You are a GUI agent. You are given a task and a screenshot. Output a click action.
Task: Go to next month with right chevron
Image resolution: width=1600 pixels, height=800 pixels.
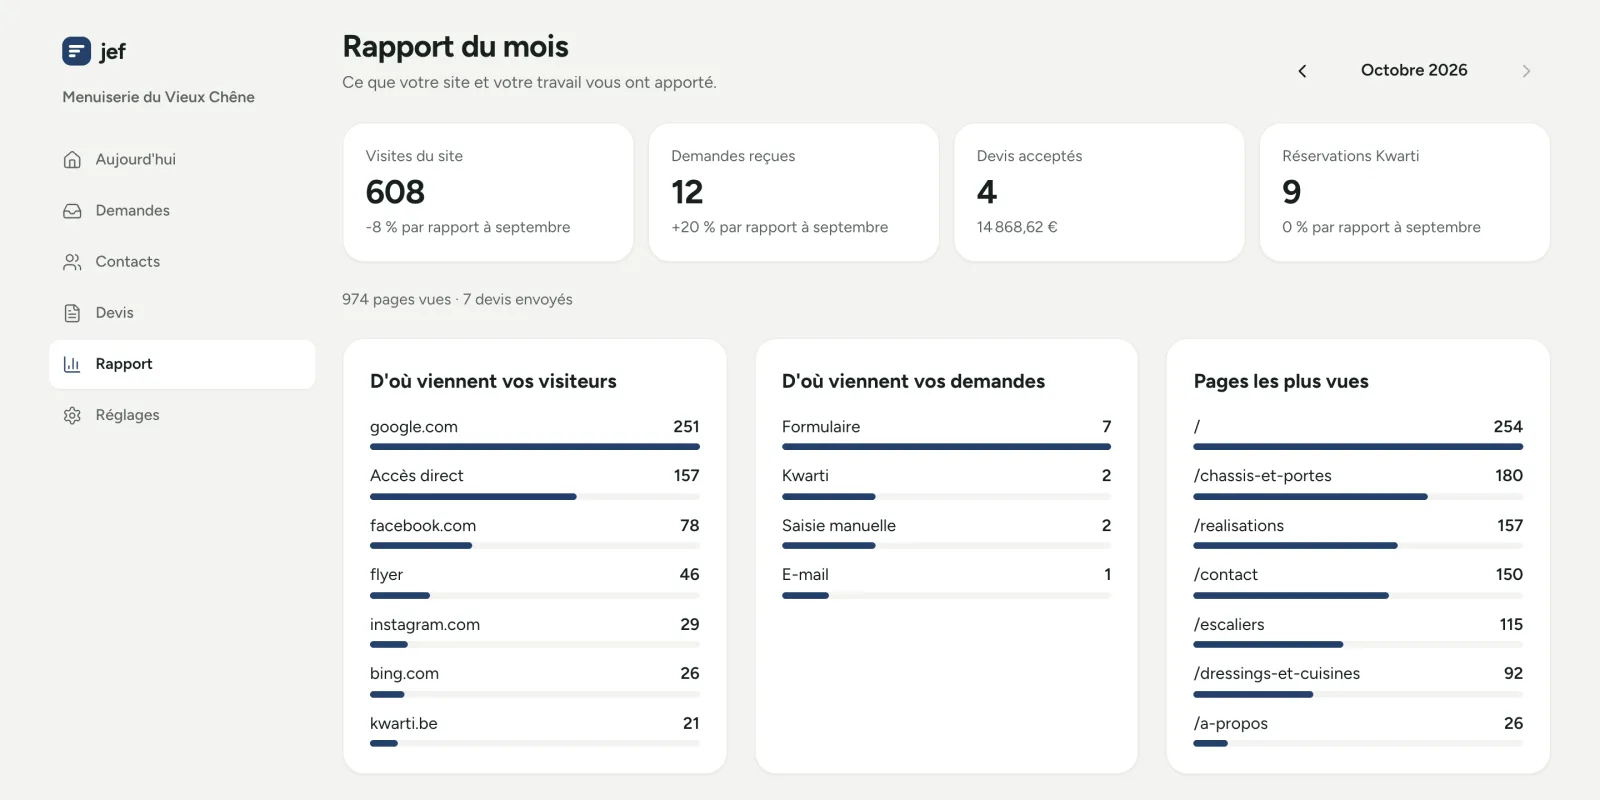[x=1526, y=71]
